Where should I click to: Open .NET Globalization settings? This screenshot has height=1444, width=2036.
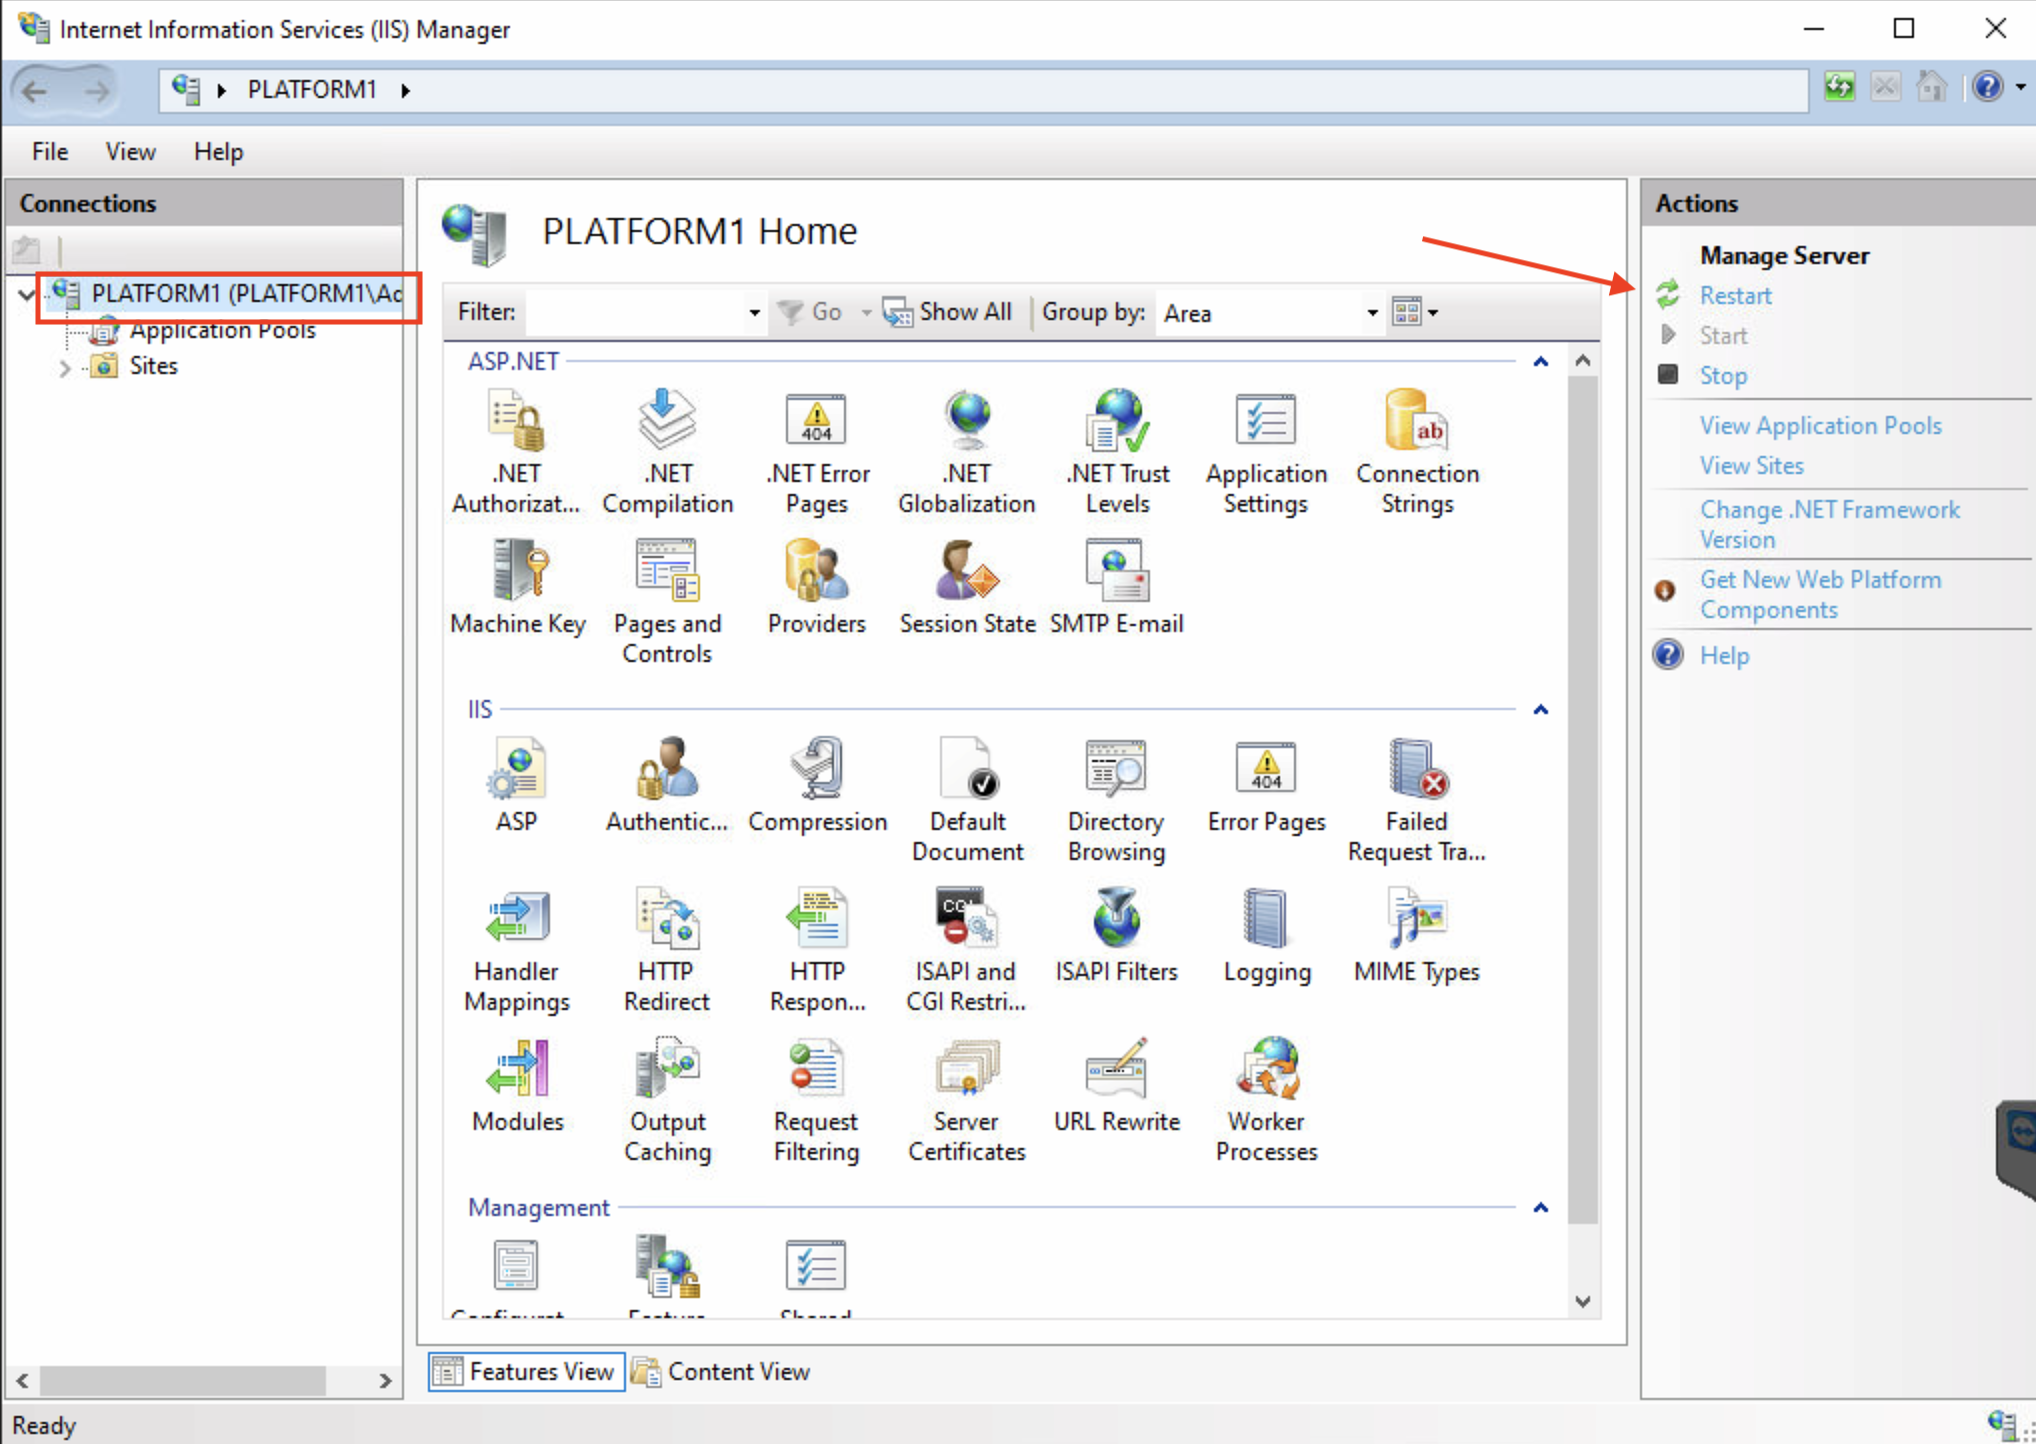(966, 452)
